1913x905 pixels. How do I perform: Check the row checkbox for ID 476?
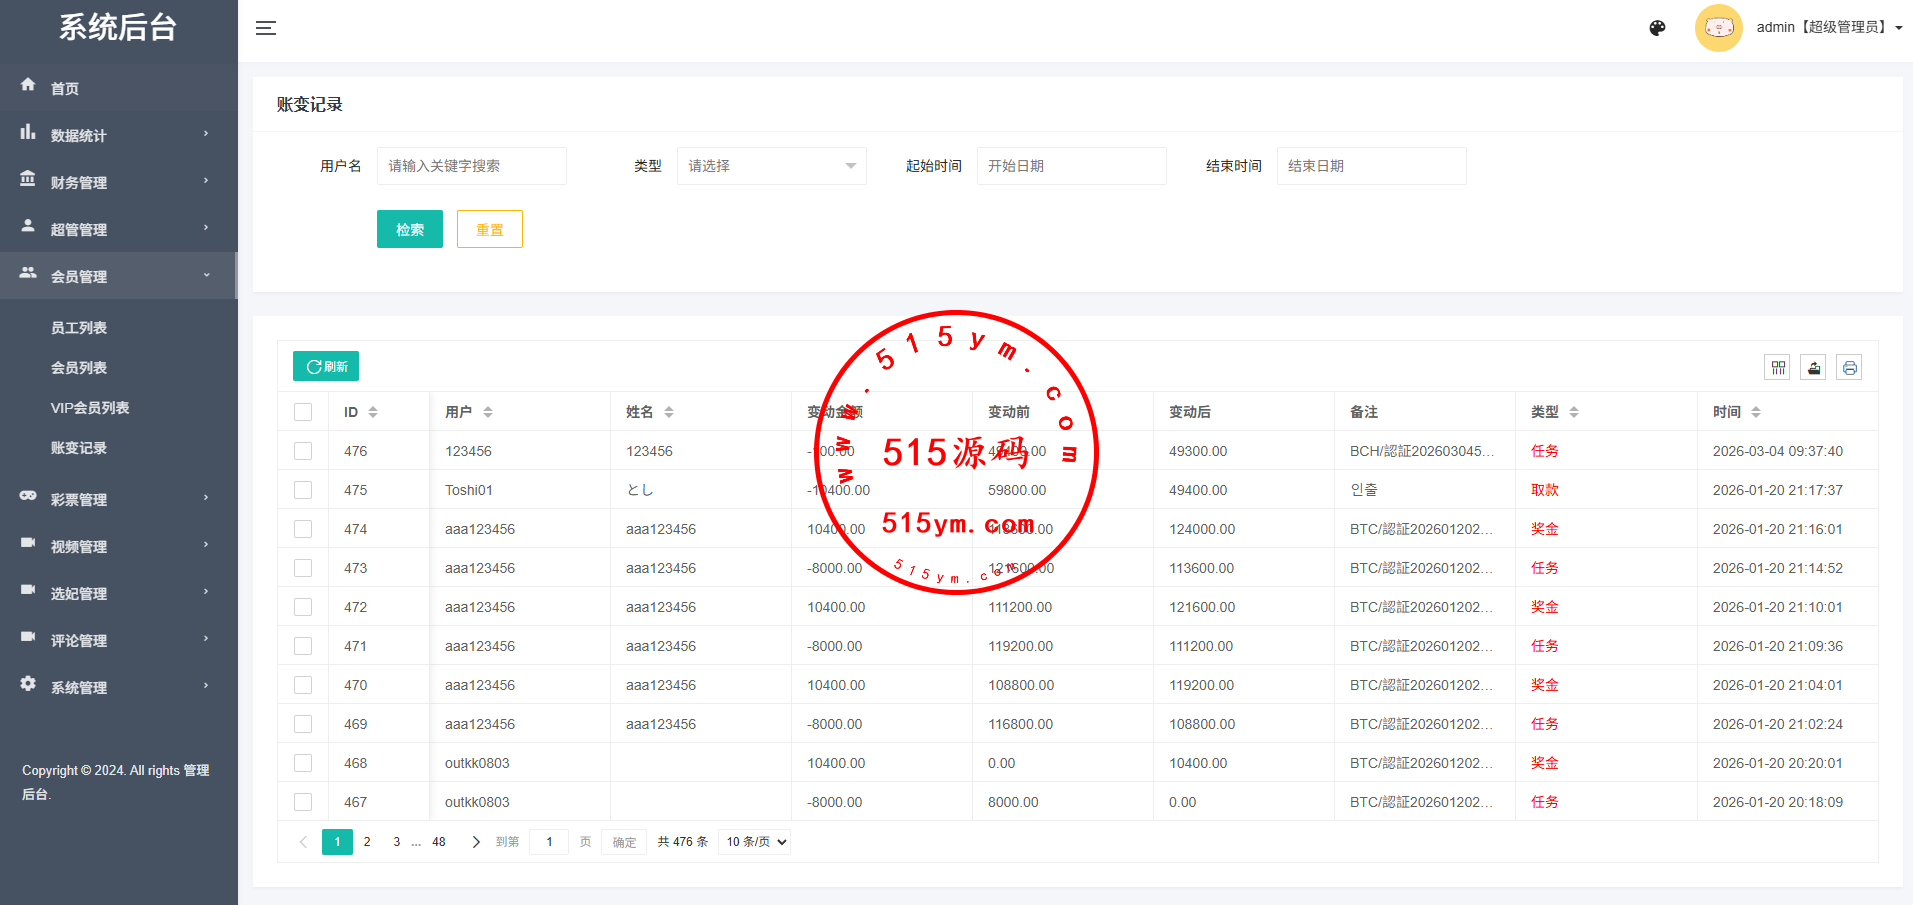303,451
